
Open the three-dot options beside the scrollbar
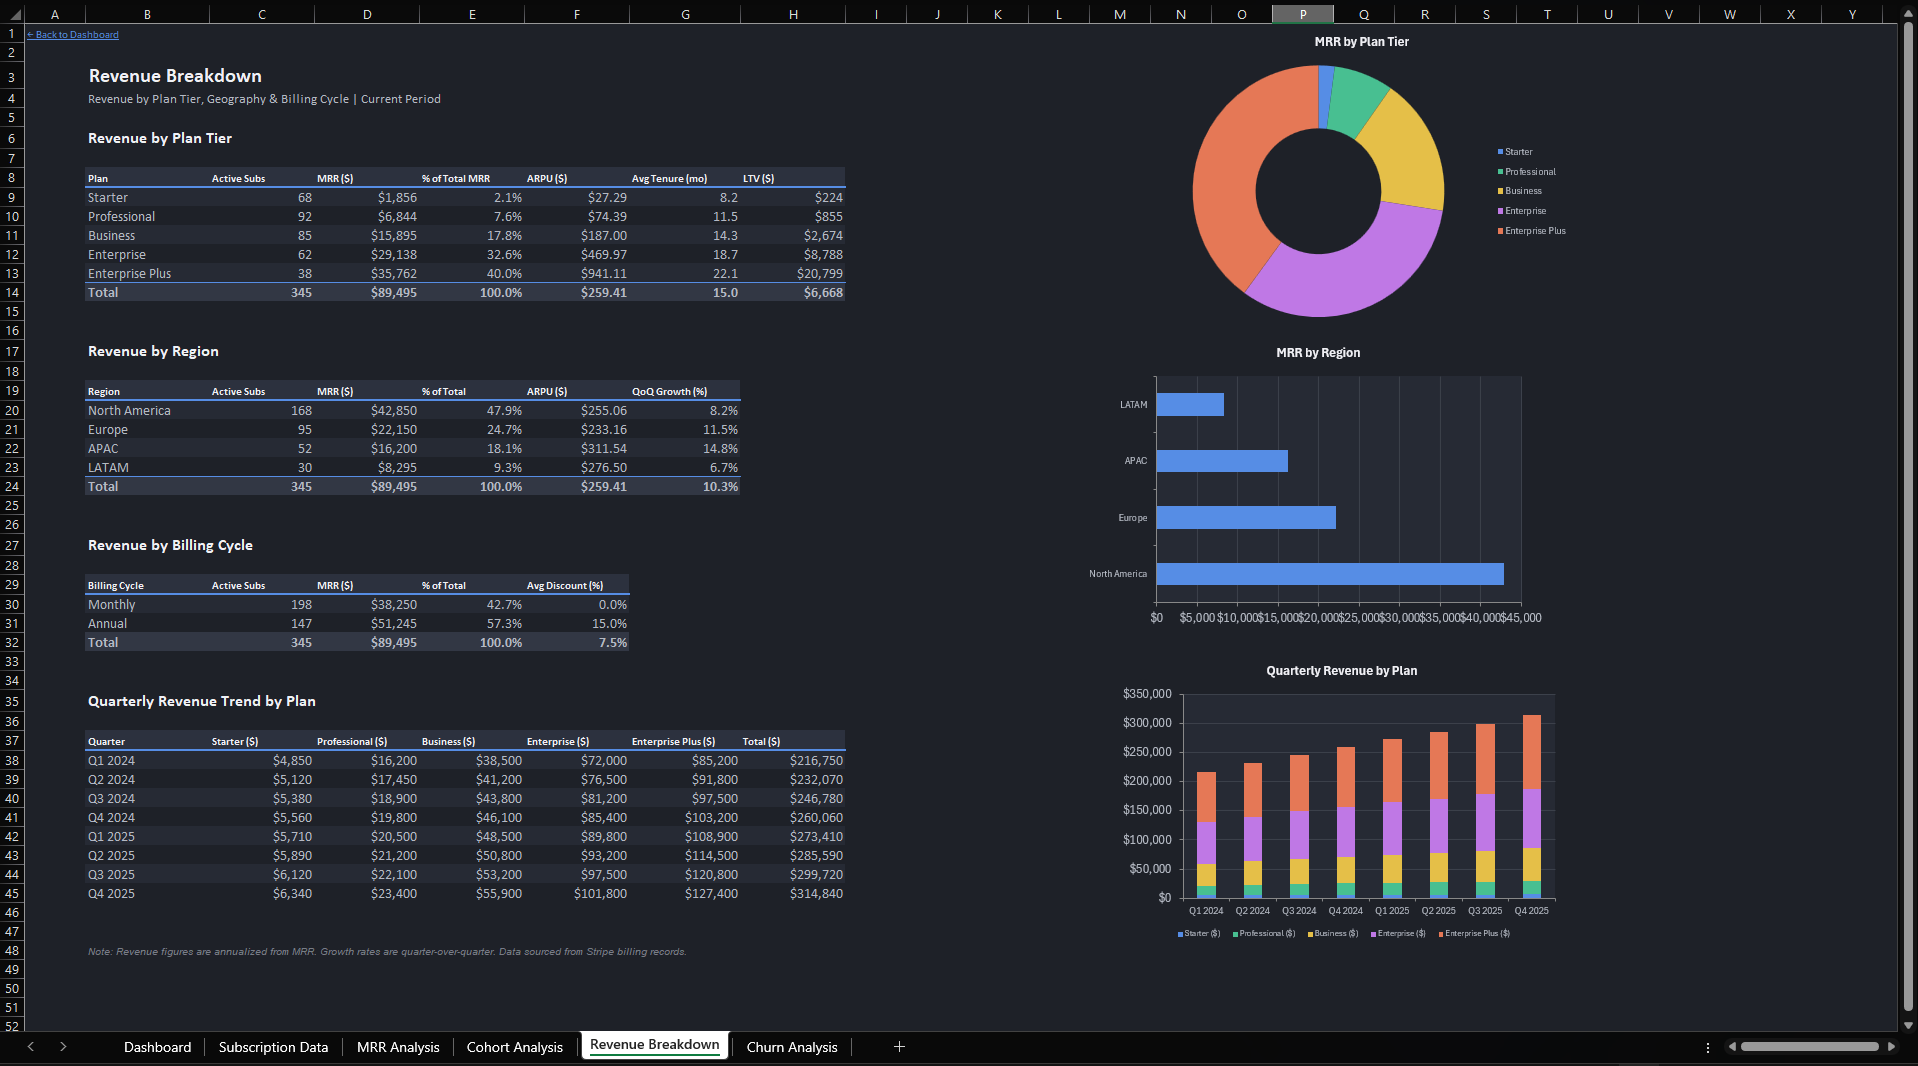1707,1047
